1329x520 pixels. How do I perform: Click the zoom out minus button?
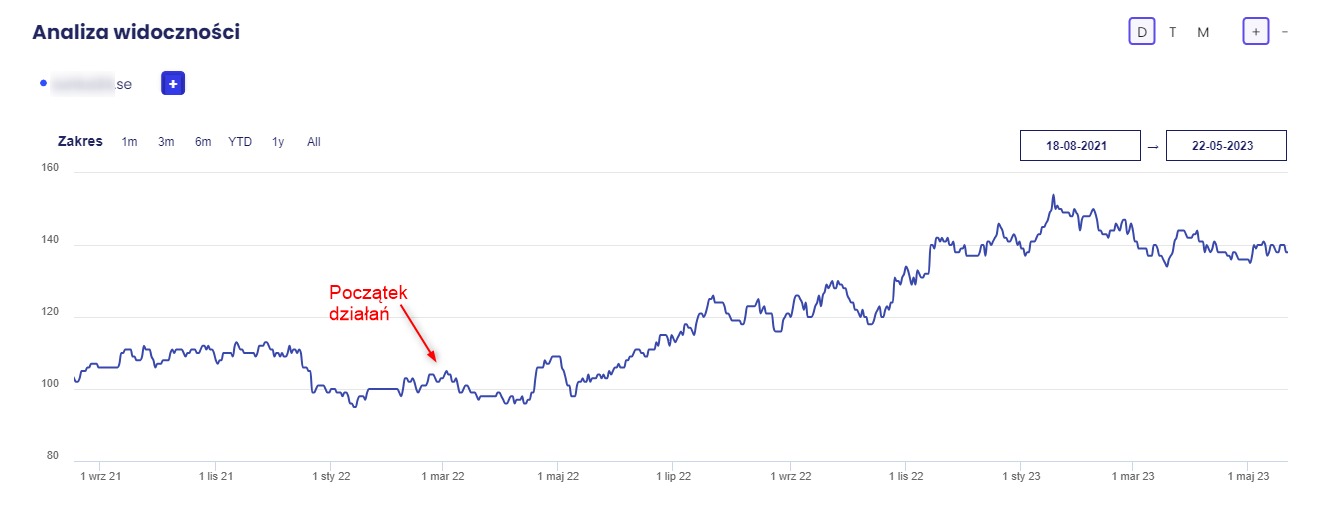click(1285, 32)
